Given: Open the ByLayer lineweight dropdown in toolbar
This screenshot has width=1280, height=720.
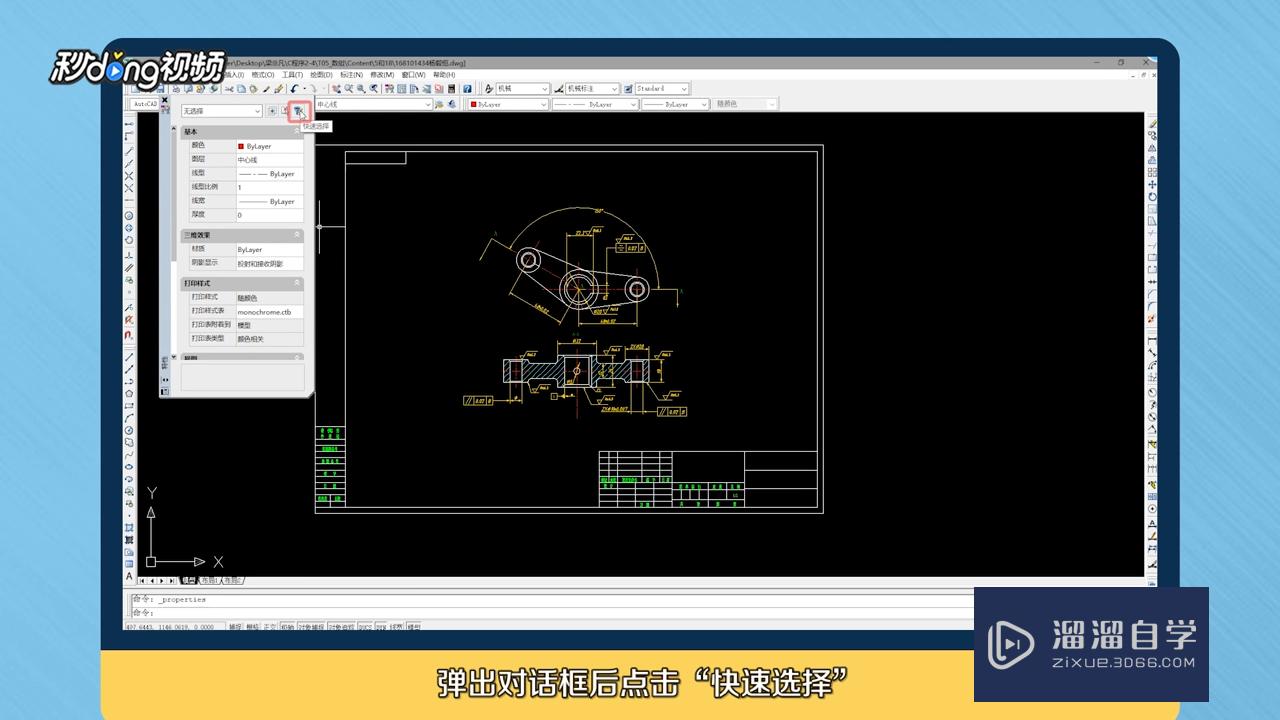Looking at the screenshot, I should point(675,104).
